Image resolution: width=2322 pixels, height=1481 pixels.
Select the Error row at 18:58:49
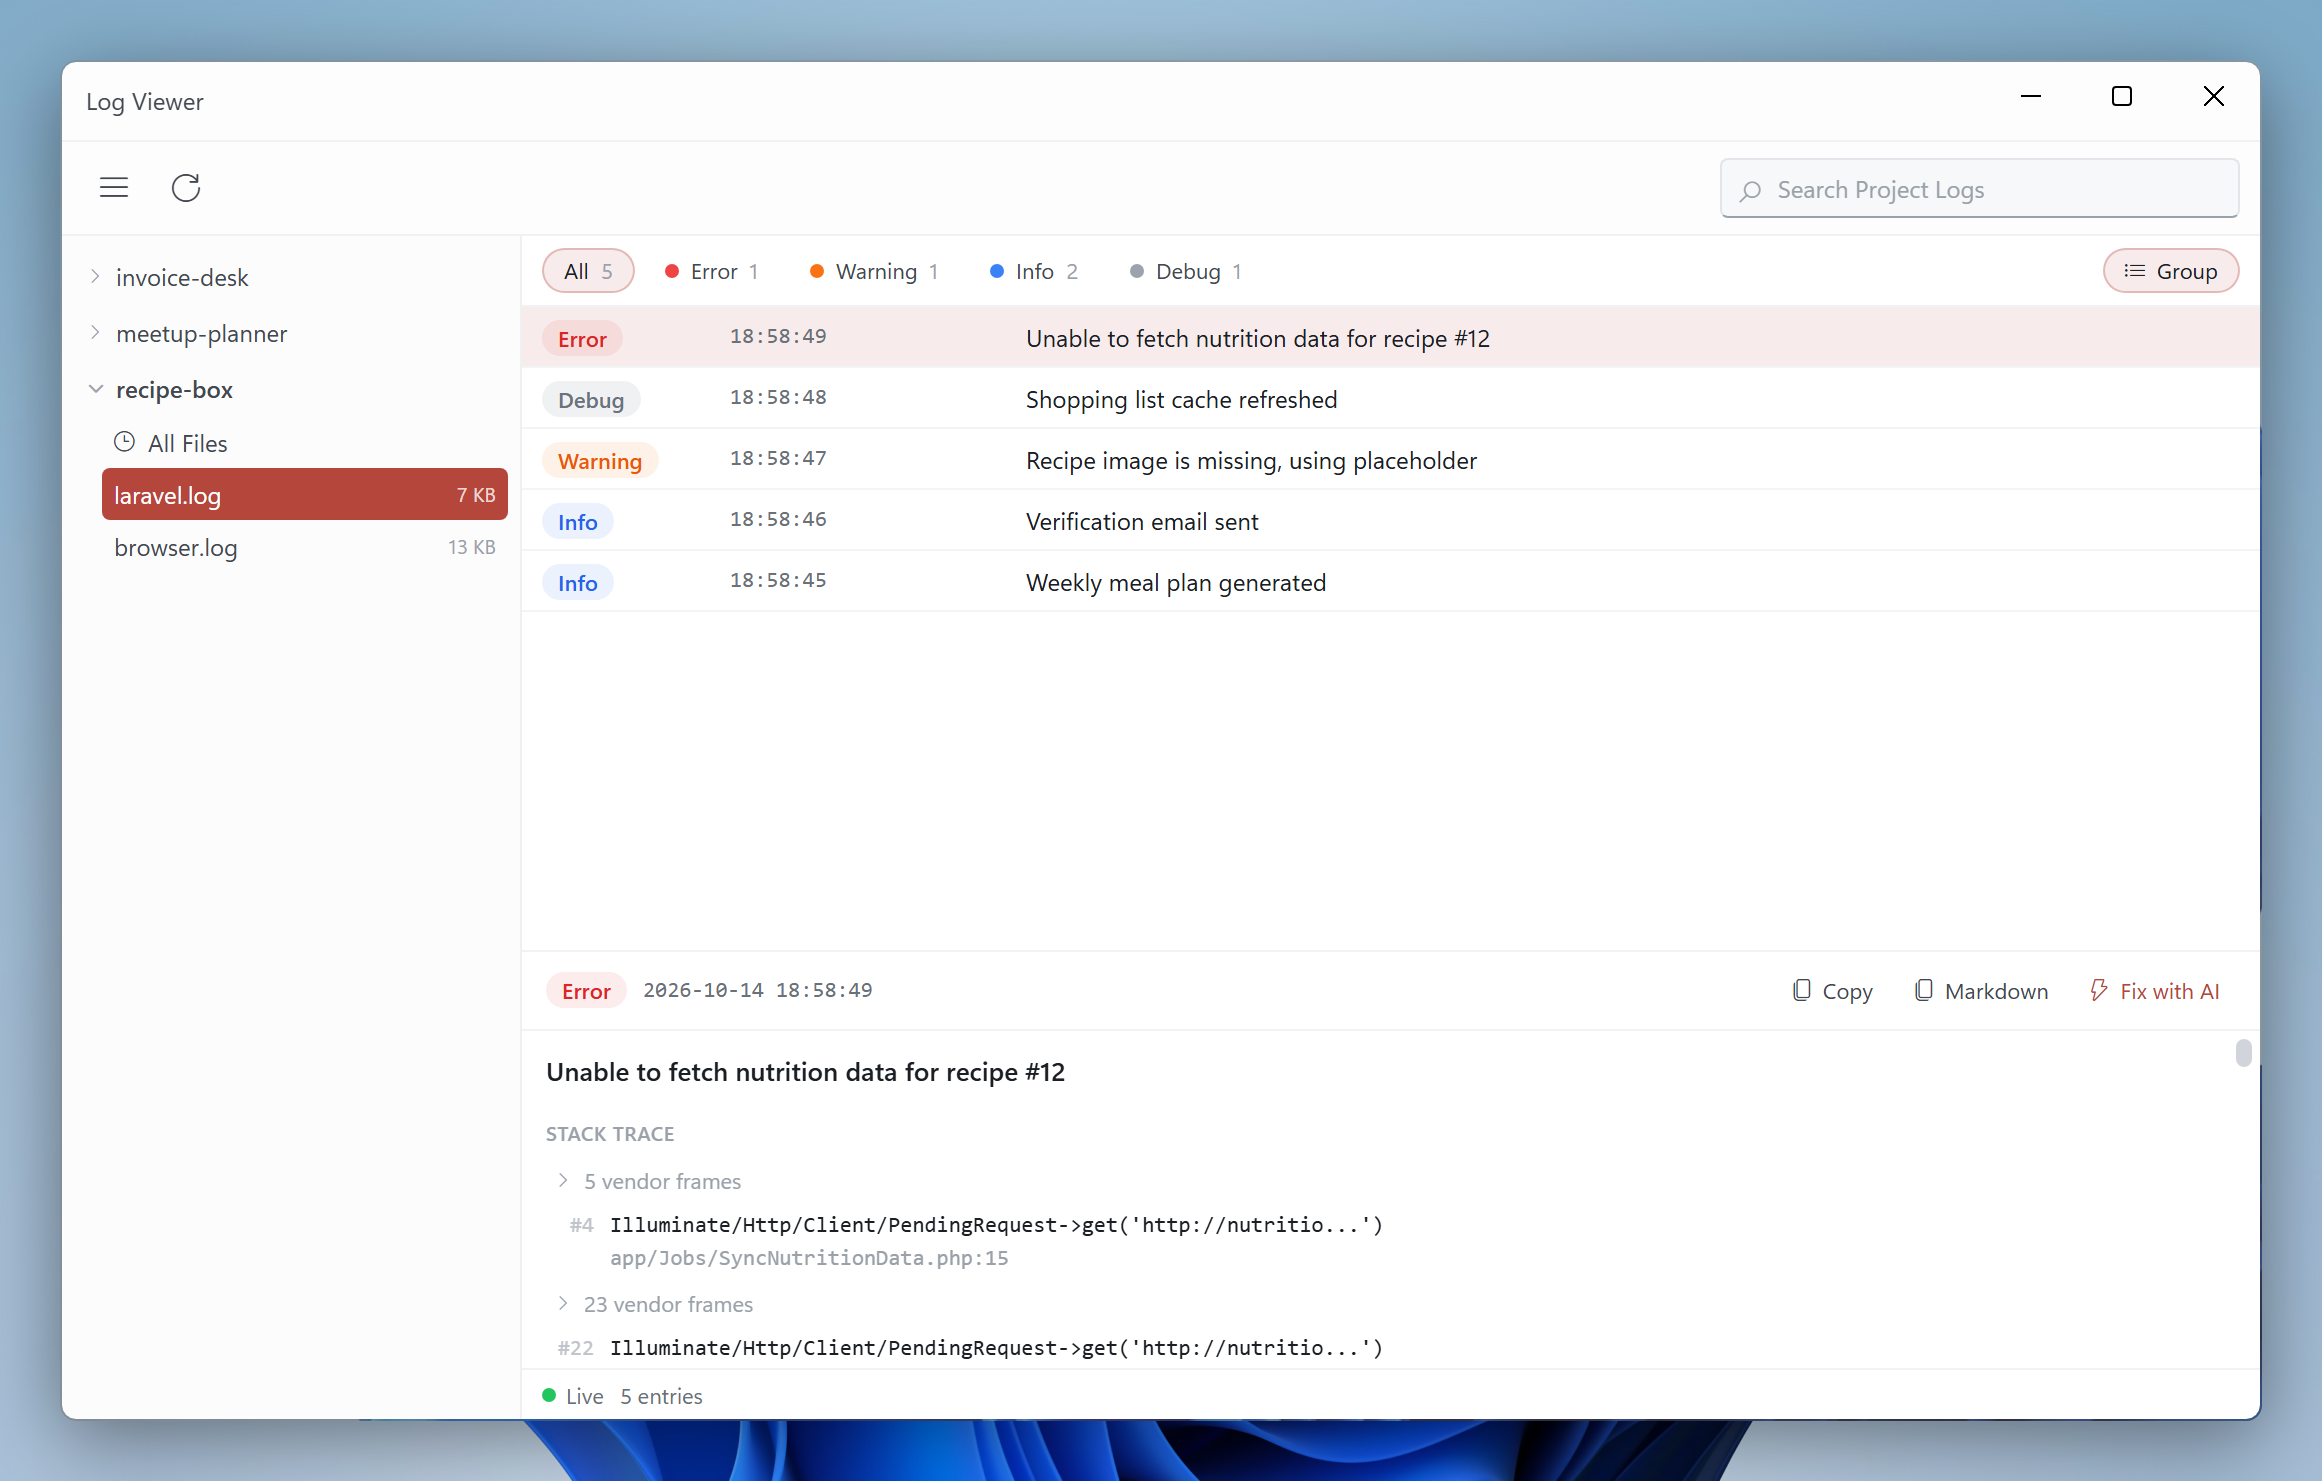click(x=1391, y=338)
